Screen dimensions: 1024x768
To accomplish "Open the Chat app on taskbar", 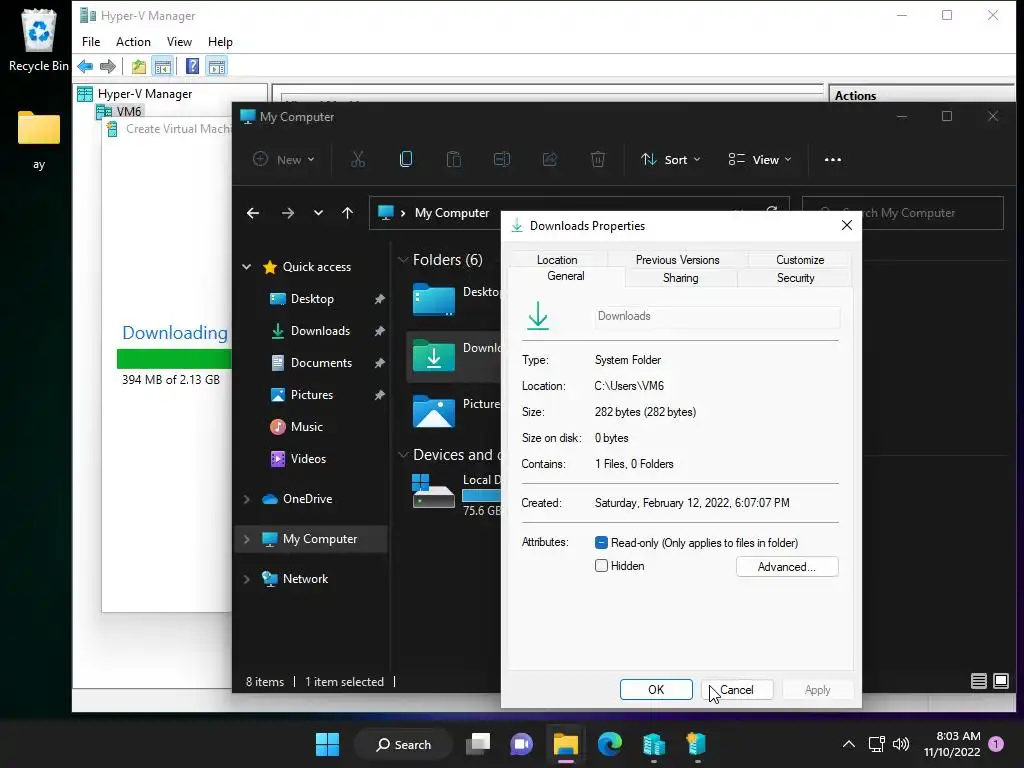I will [521, 744].
